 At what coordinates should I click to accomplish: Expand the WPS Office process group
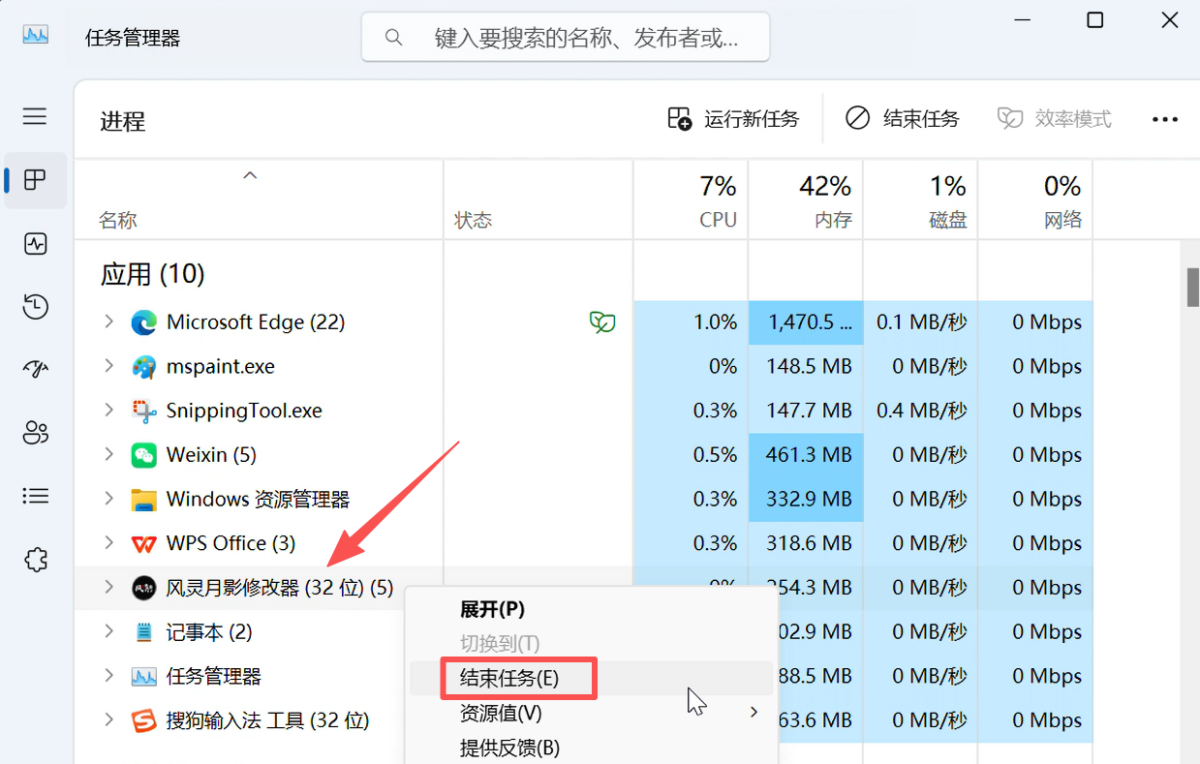[109, 543]
